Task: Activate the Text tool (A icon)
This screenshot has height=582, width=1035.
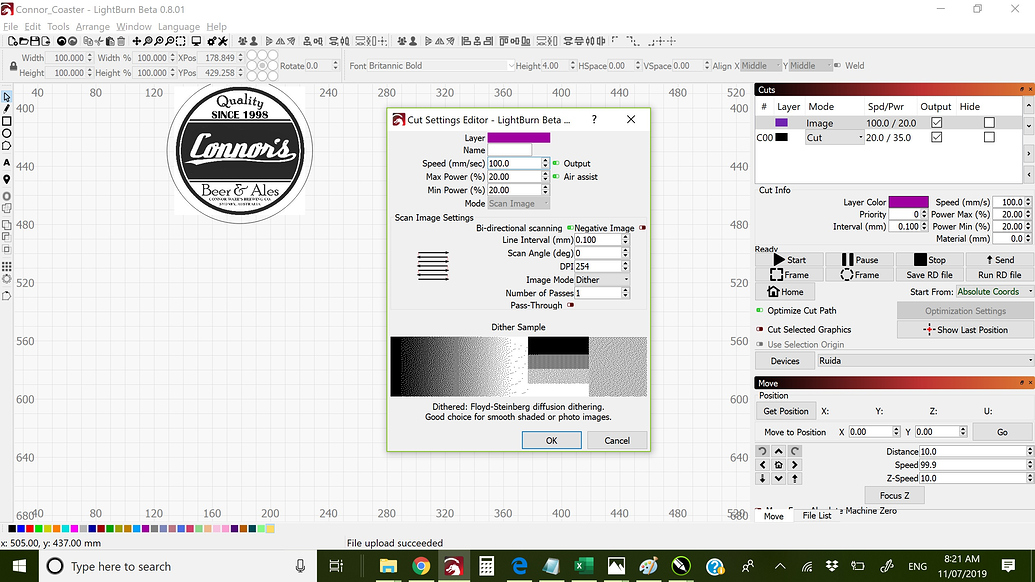Action: pyautogui.click(x=7, y=162)
